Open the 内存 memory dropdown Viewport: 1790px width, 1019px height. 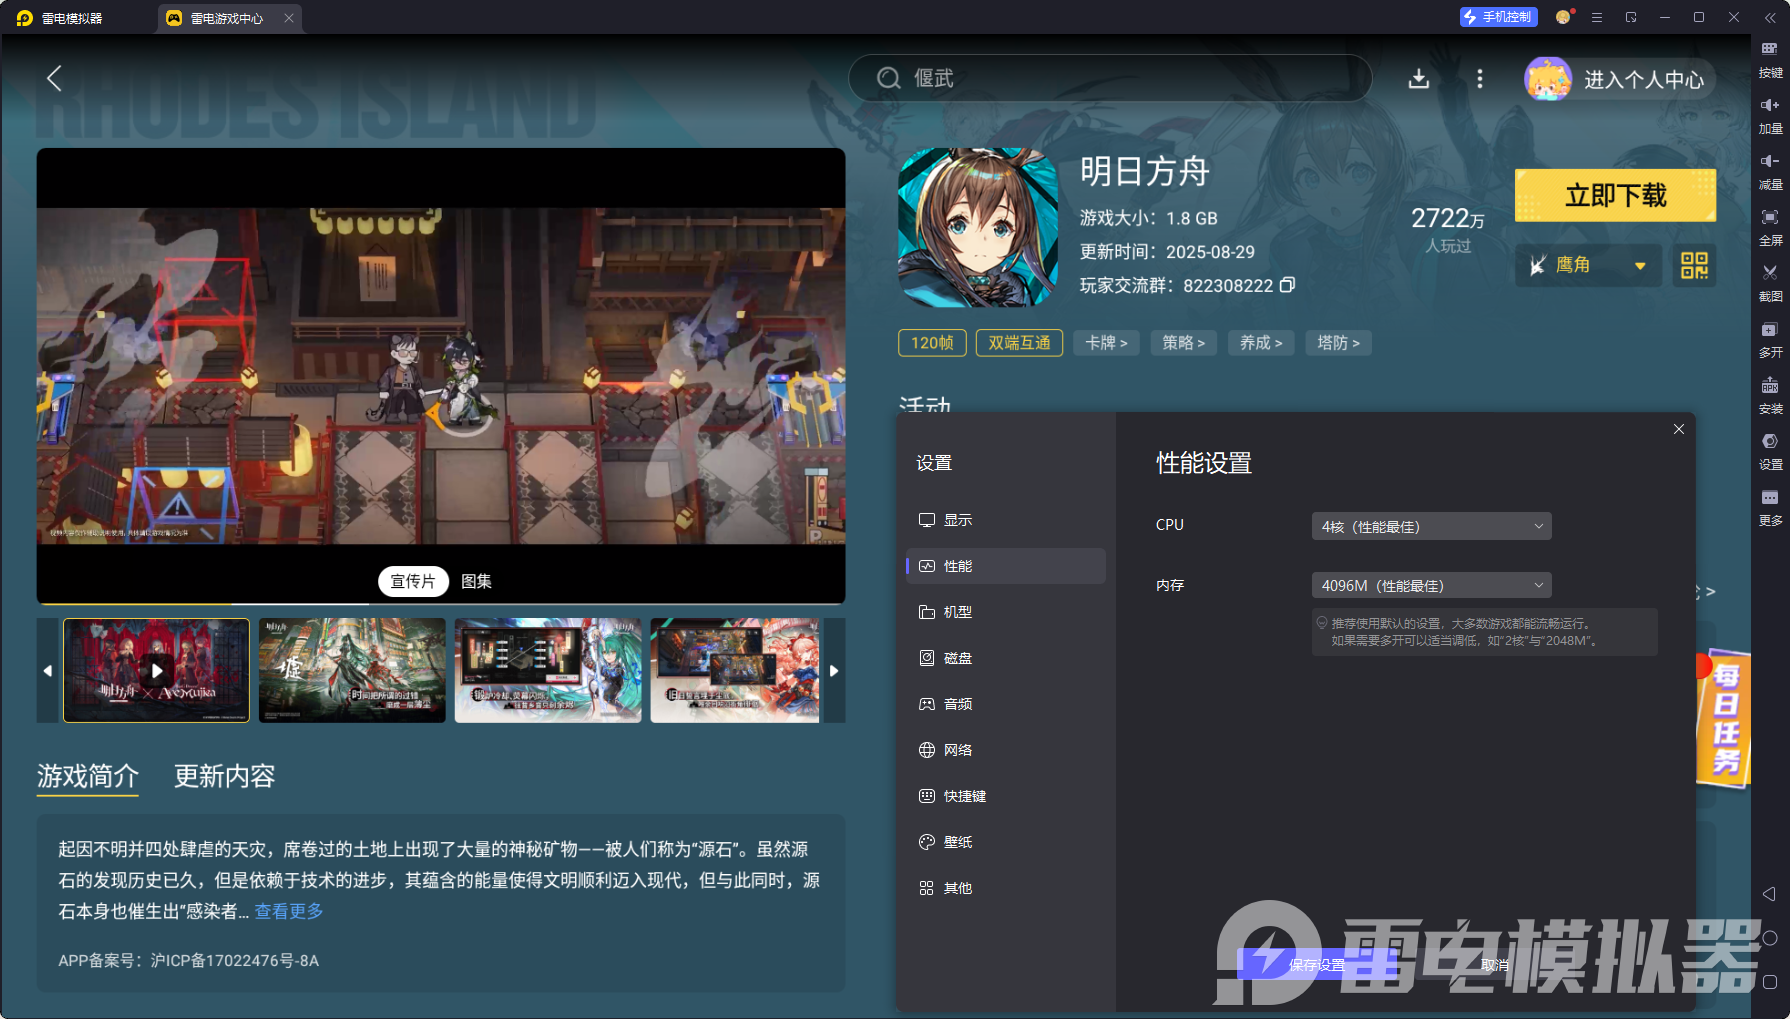[1431, 585]
